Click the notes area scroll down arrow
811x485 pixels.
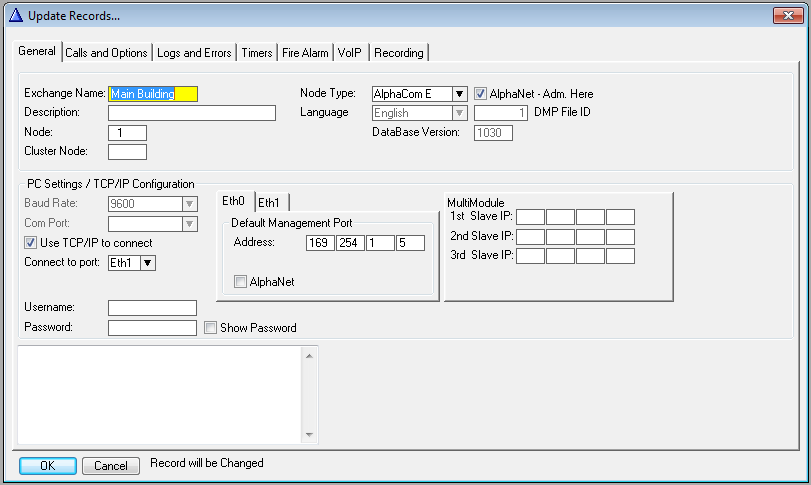(x=310, y=435)
